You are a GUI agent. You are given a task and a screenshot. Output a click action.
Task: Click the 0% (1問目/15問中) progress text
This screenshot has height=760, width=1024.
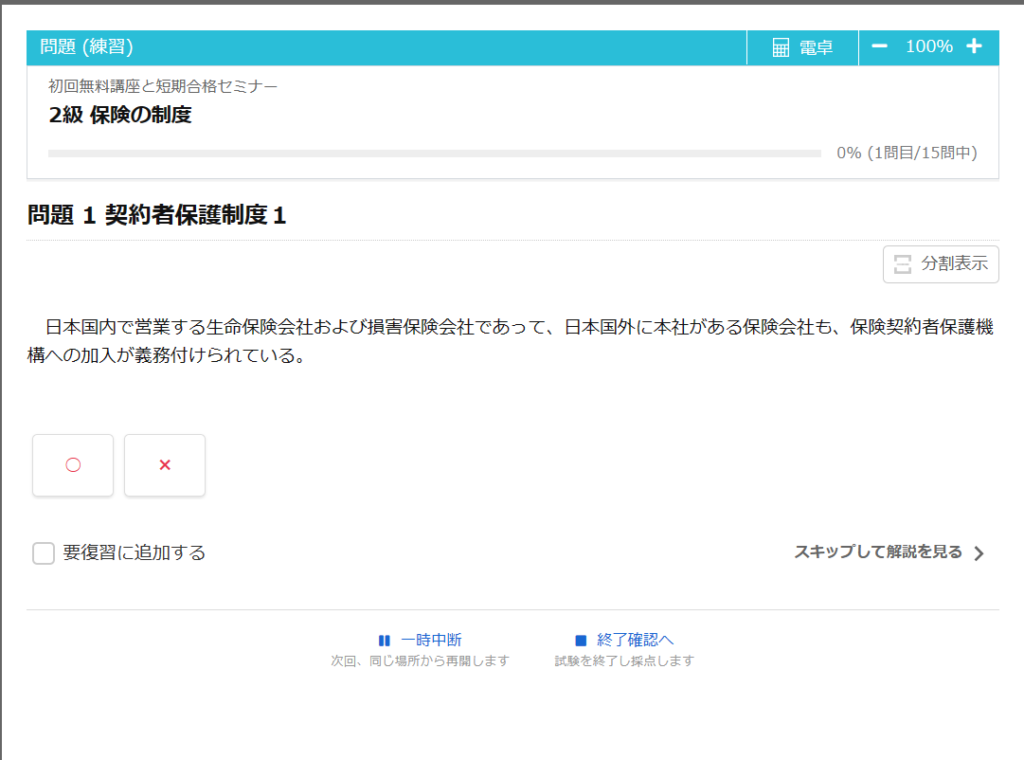906,153
